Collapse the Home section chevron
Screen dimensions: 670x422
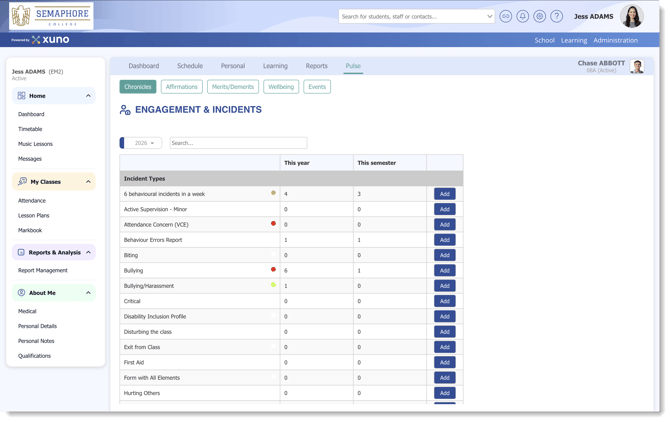click(x=88, y=96)
